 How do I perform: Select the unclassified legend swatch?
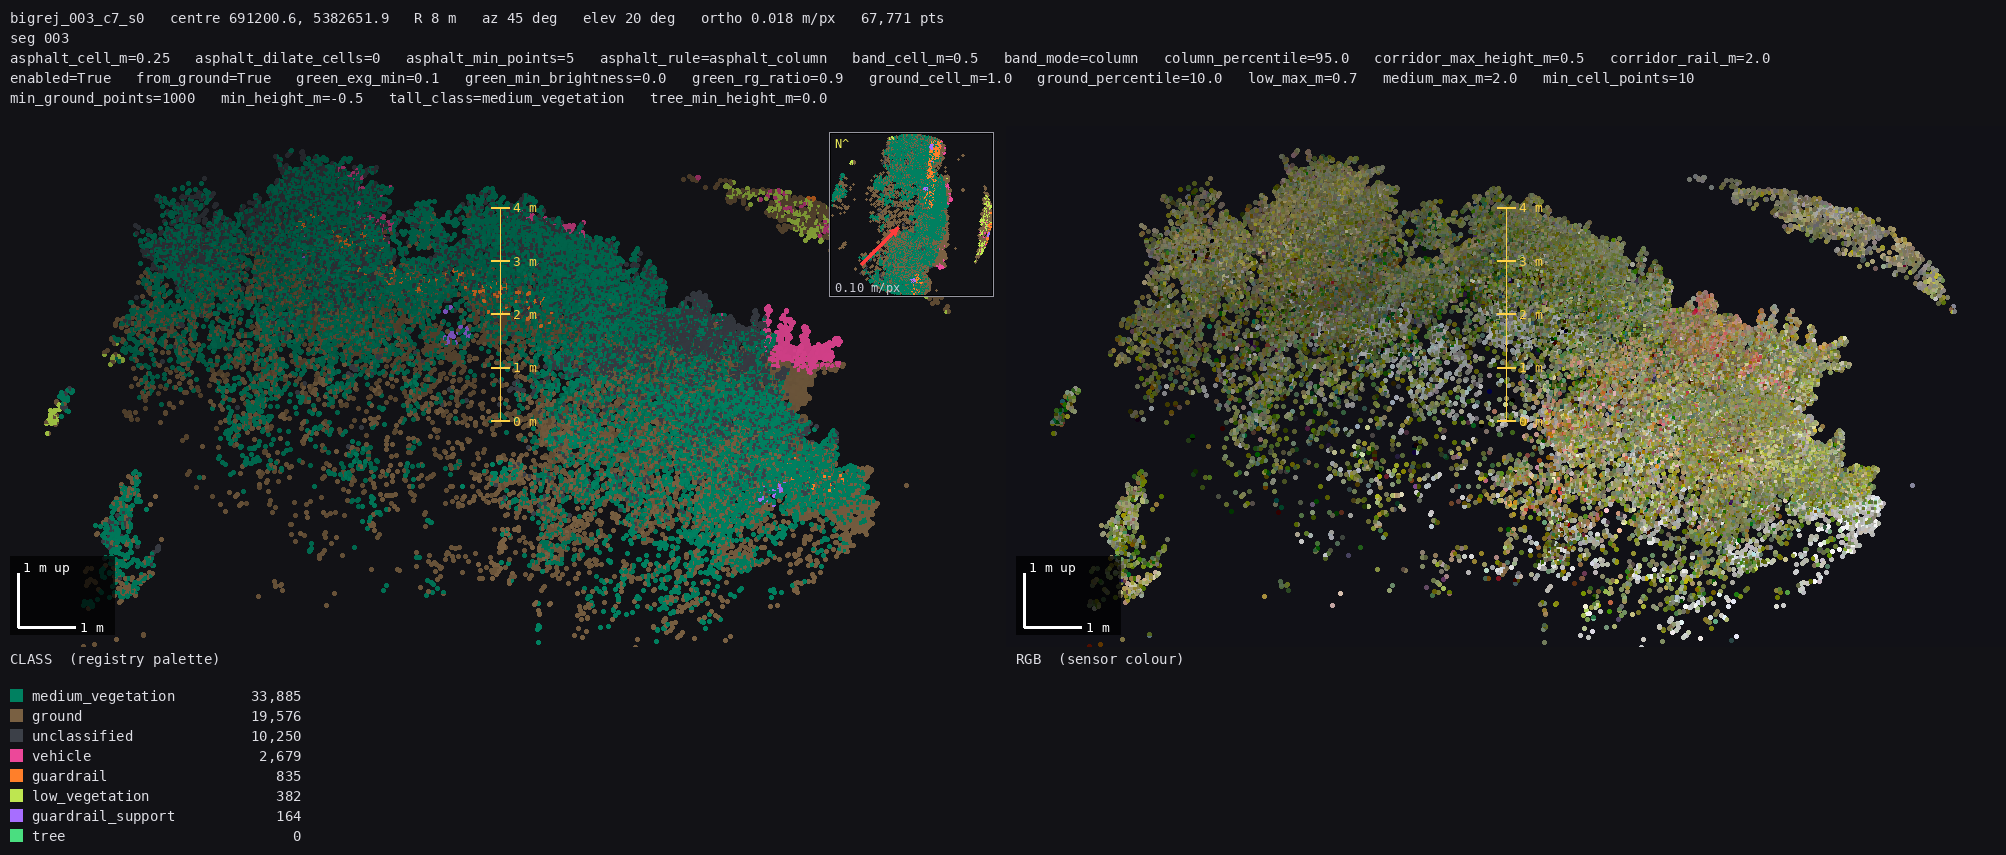pos(16,736)
